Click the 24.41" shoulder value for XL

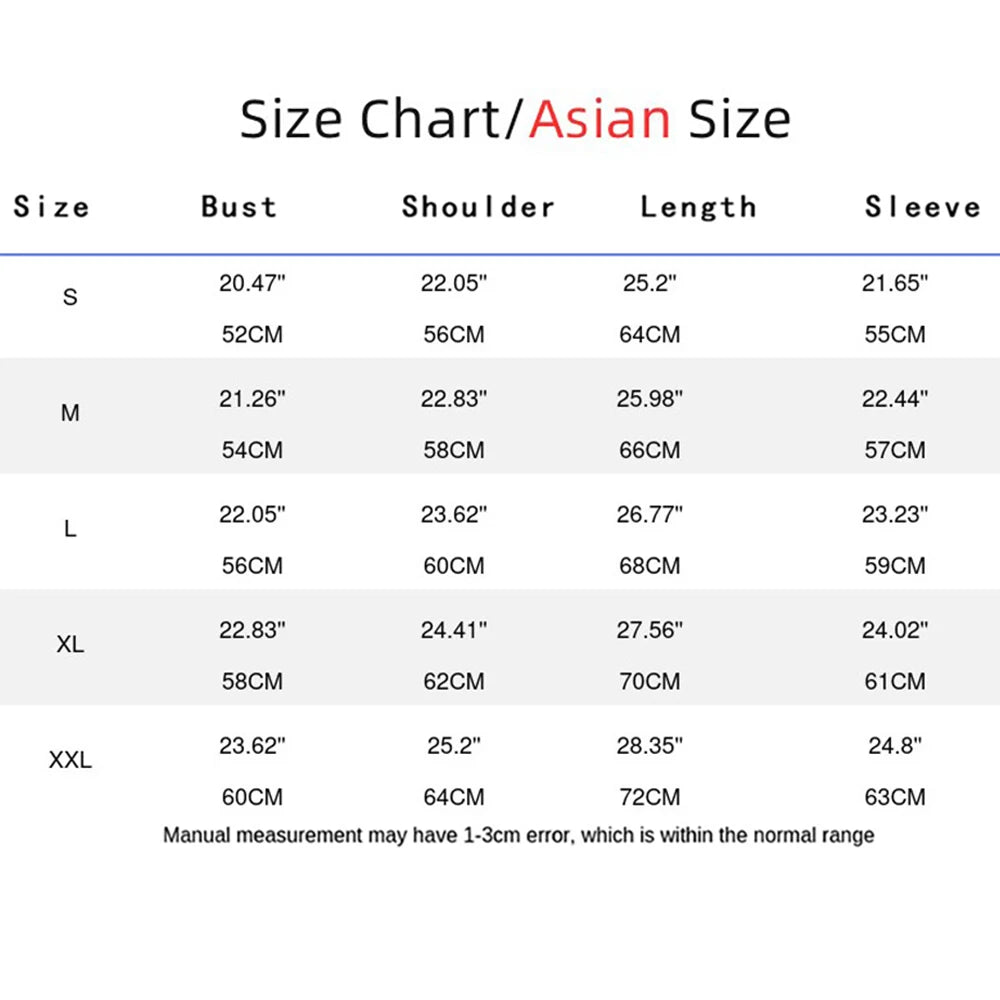coord(454,630)
